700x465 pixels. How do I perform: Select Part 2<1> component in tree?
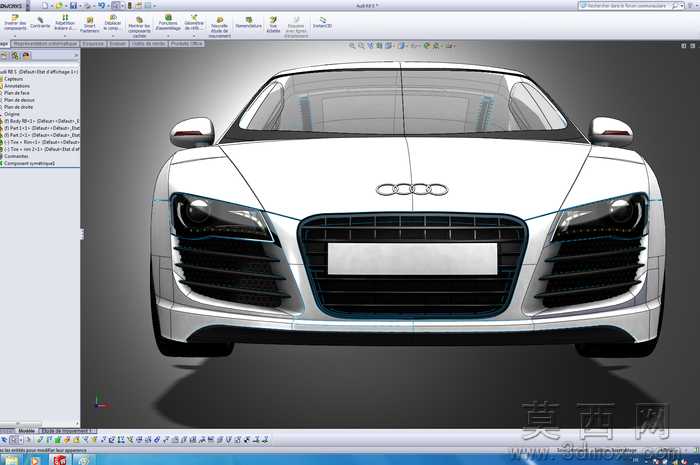42,135
